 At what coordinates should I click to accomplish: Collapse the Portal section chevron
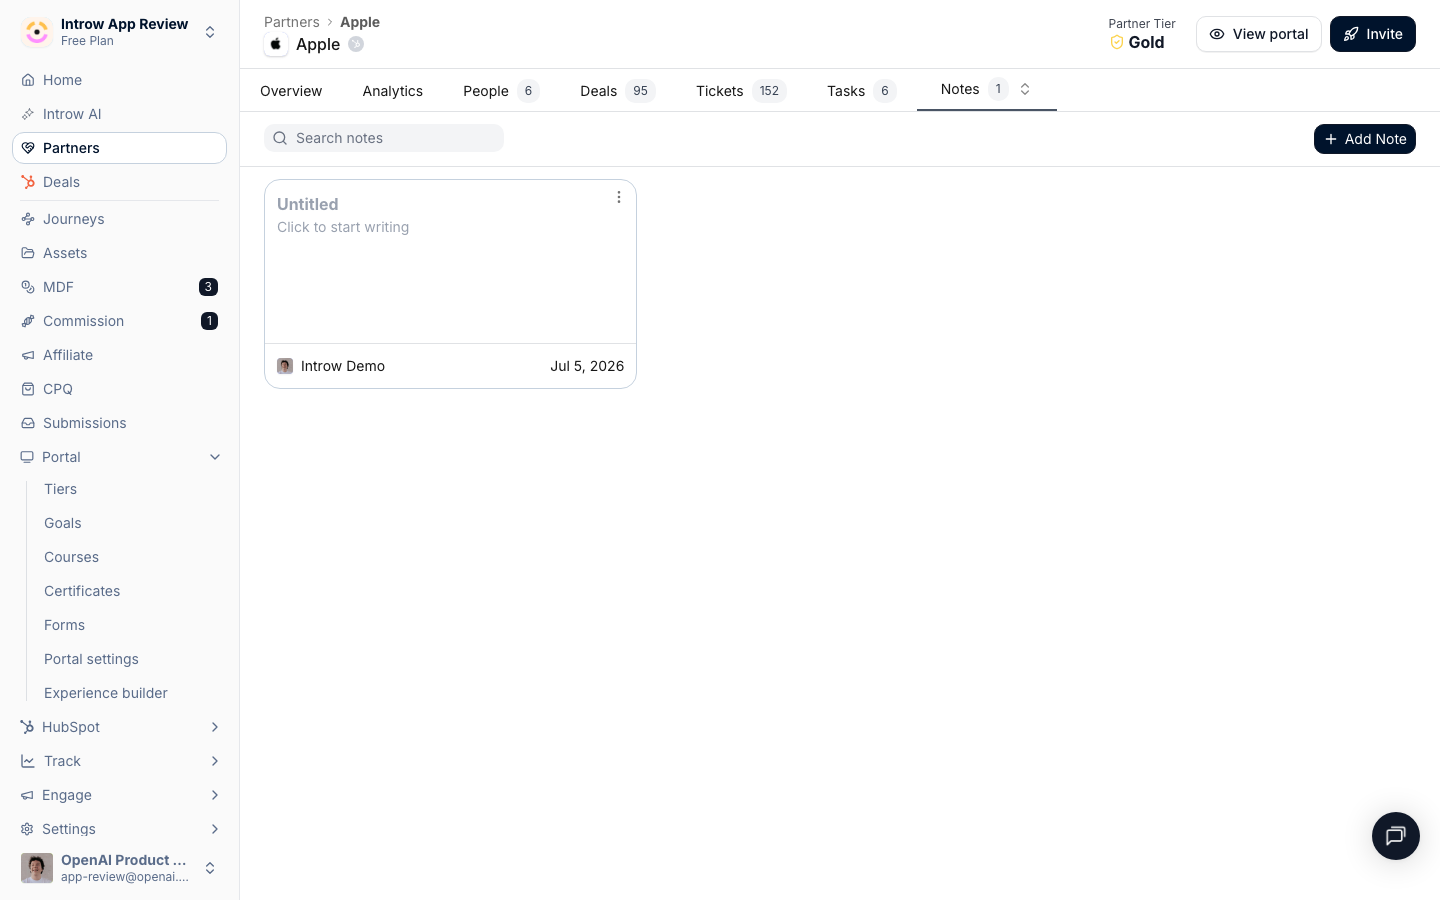tap(215, 457)
